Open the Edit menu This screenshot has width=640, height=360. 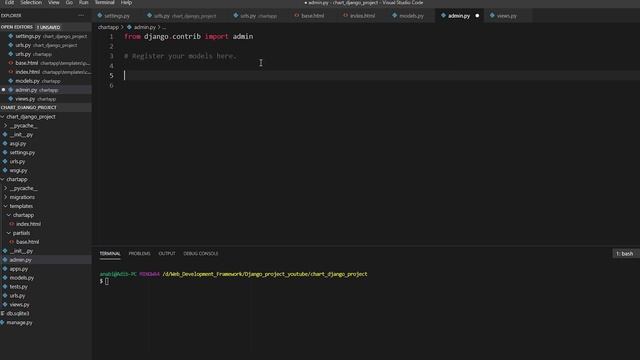(9, 2)
